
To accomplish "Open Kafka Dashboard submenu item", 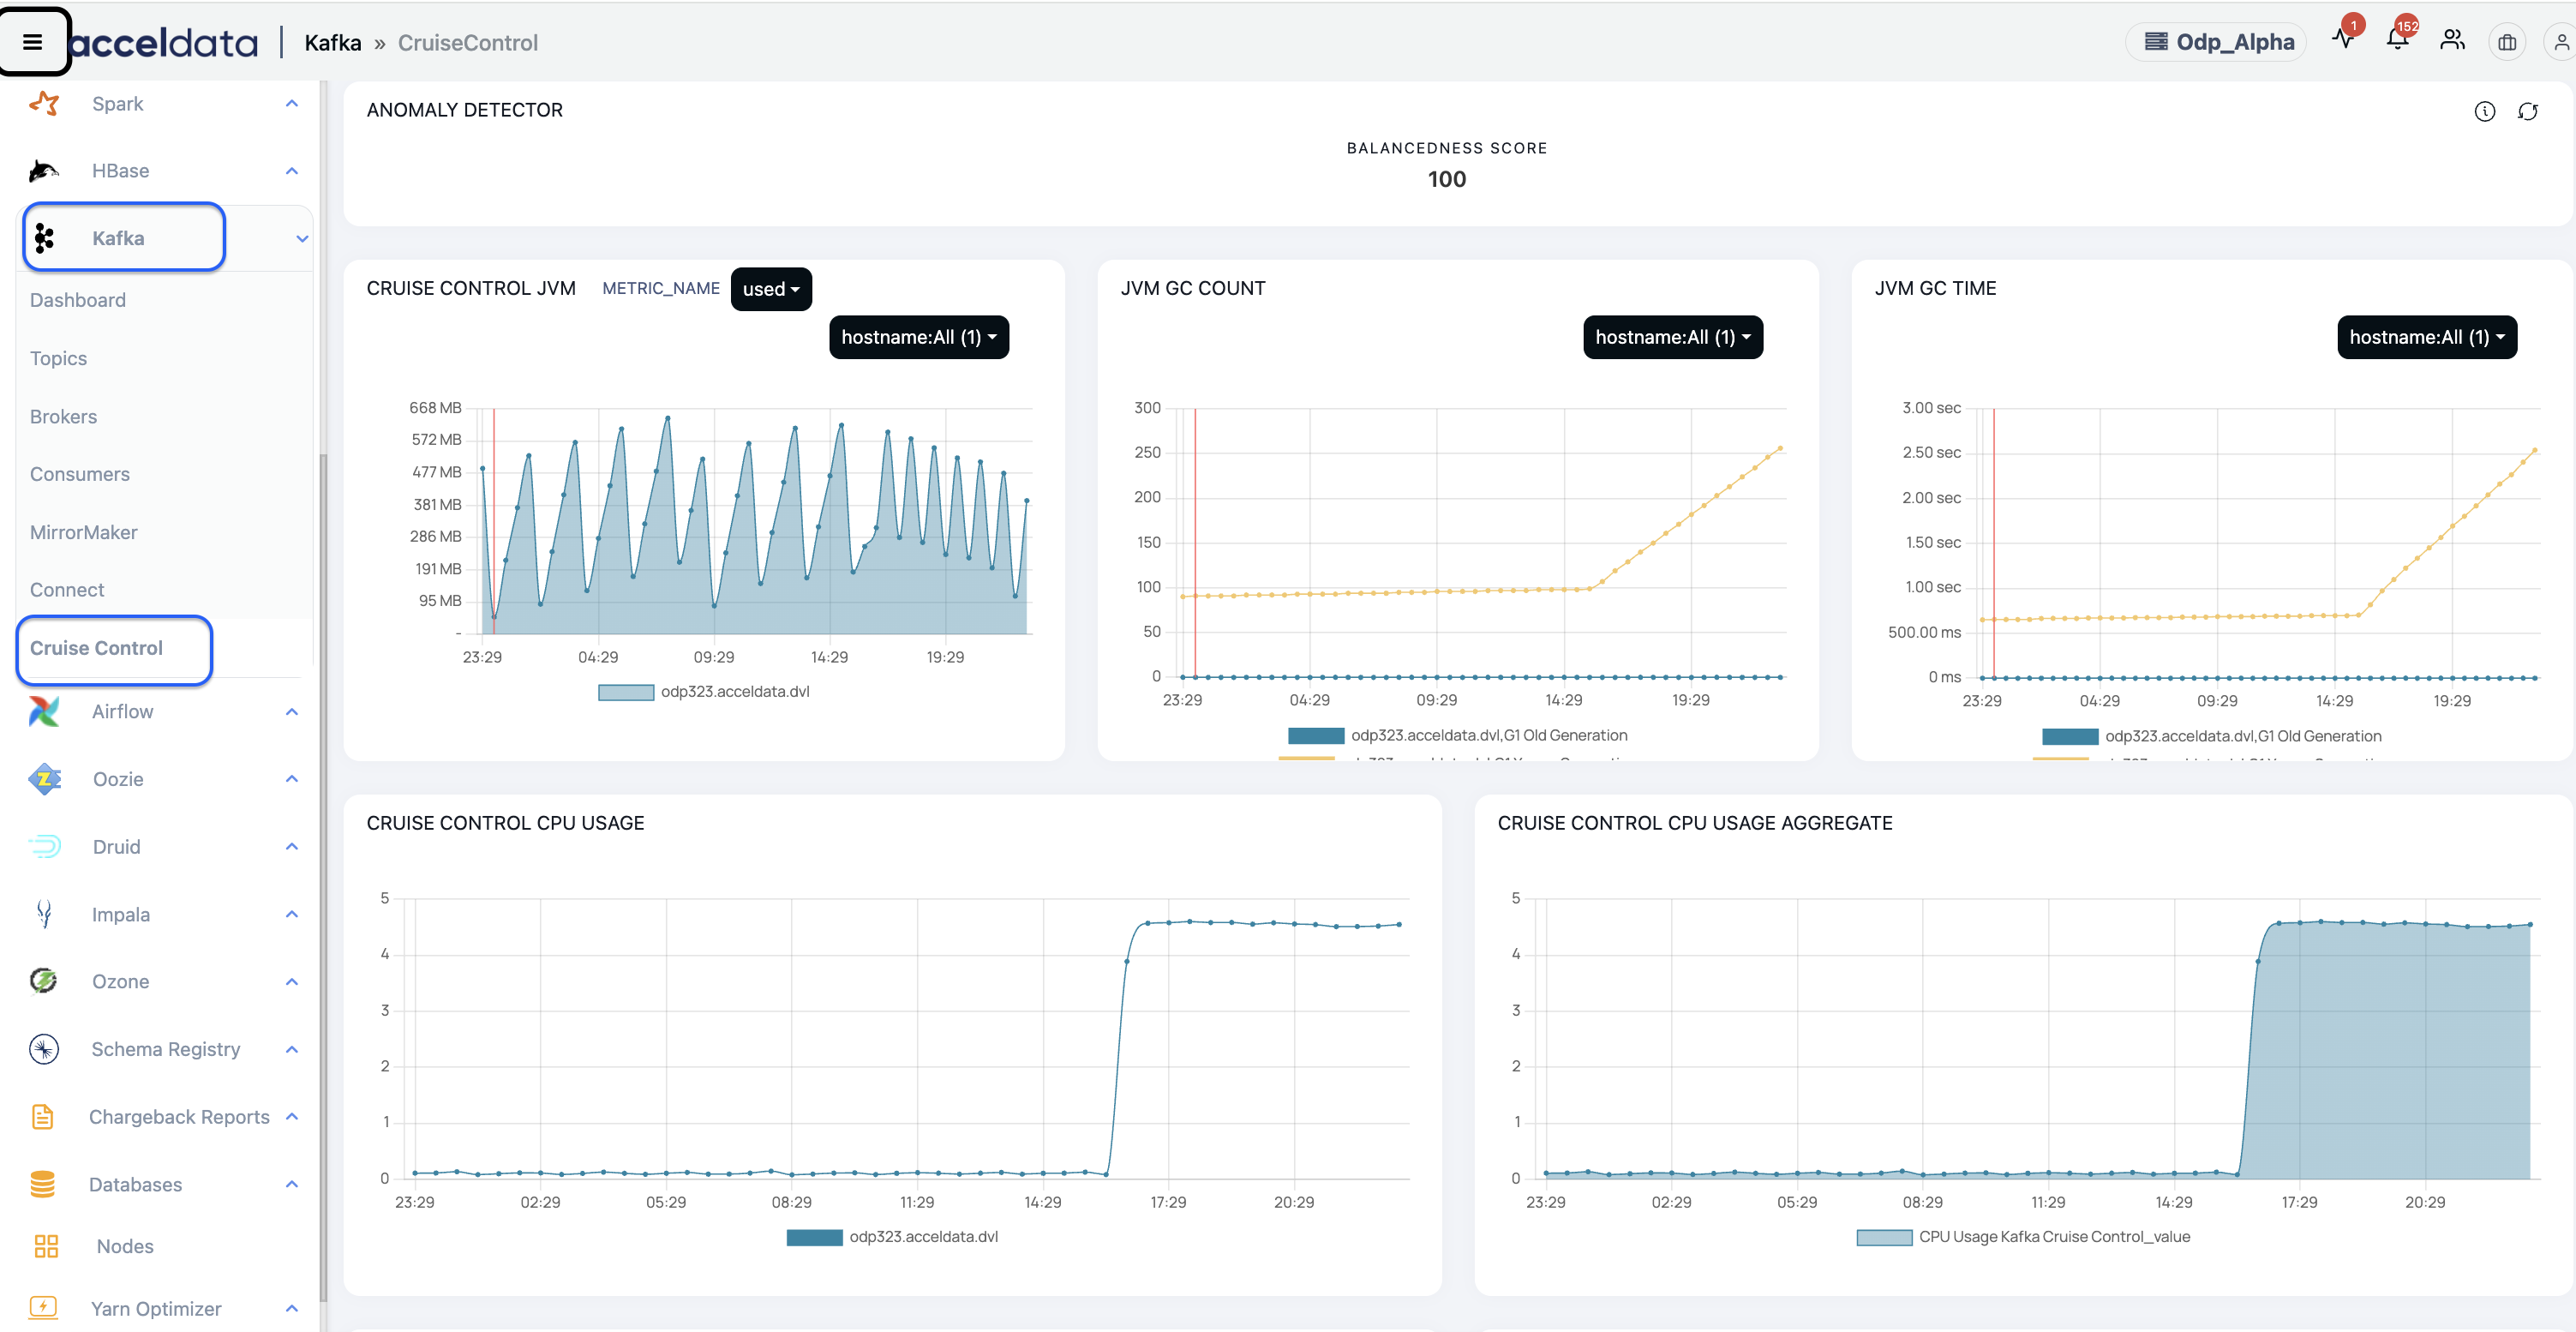I will pyautogui.click(x=78, y=300).
